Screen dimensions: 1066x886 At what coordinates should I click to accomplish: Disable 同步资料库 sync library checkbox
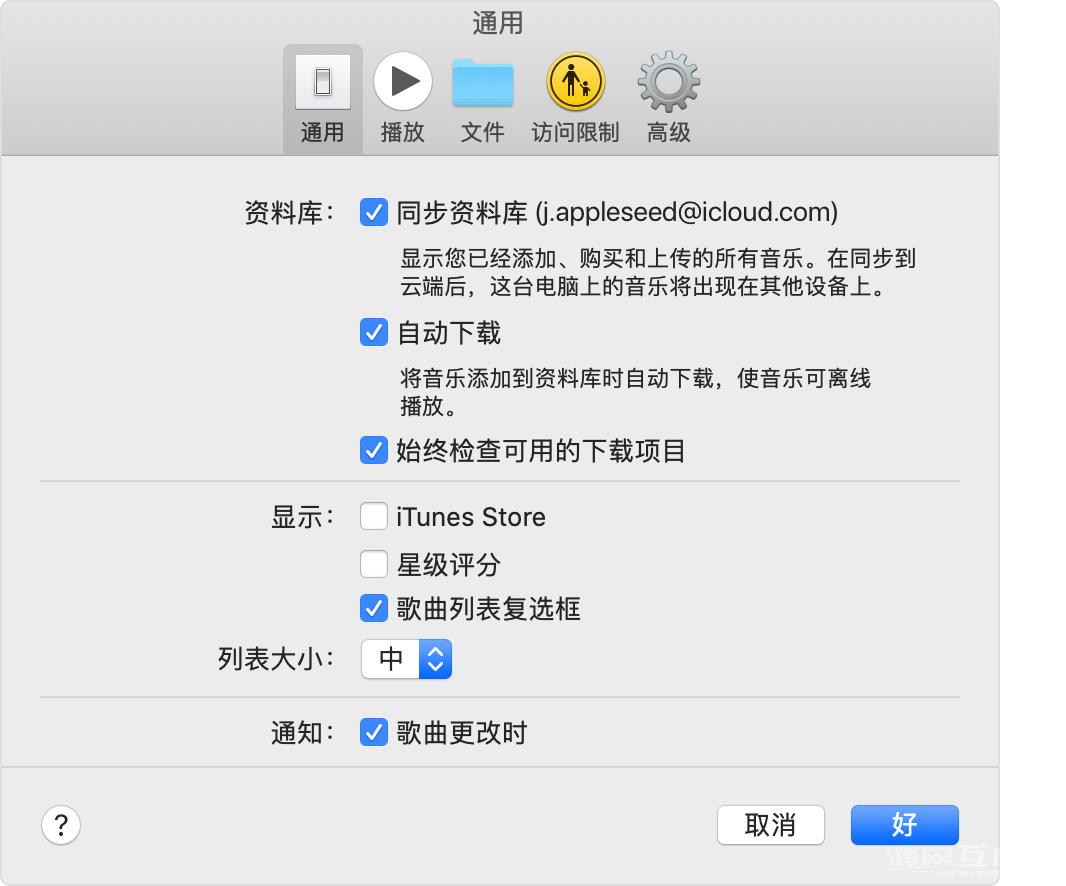(373, 212)
